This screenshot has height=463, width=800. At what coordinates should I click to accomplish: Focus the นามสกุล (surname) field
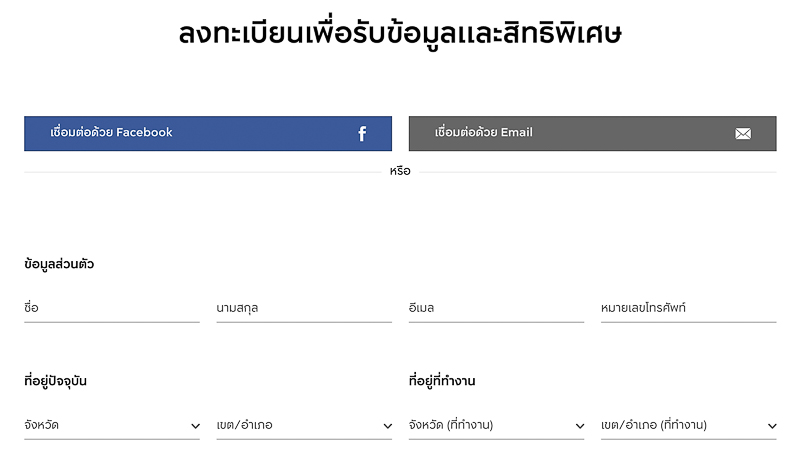[304, 308]
